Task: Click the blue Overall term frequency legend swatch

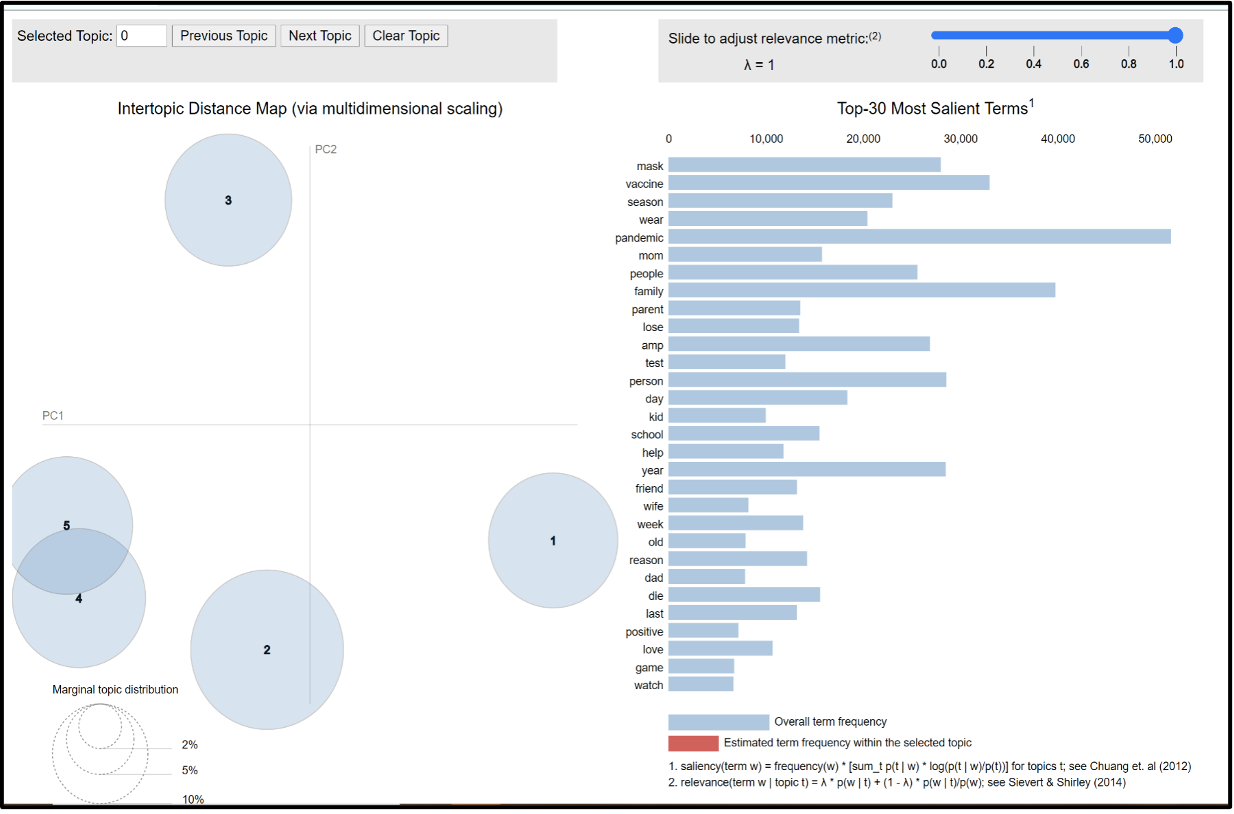Action: [718, 722]
